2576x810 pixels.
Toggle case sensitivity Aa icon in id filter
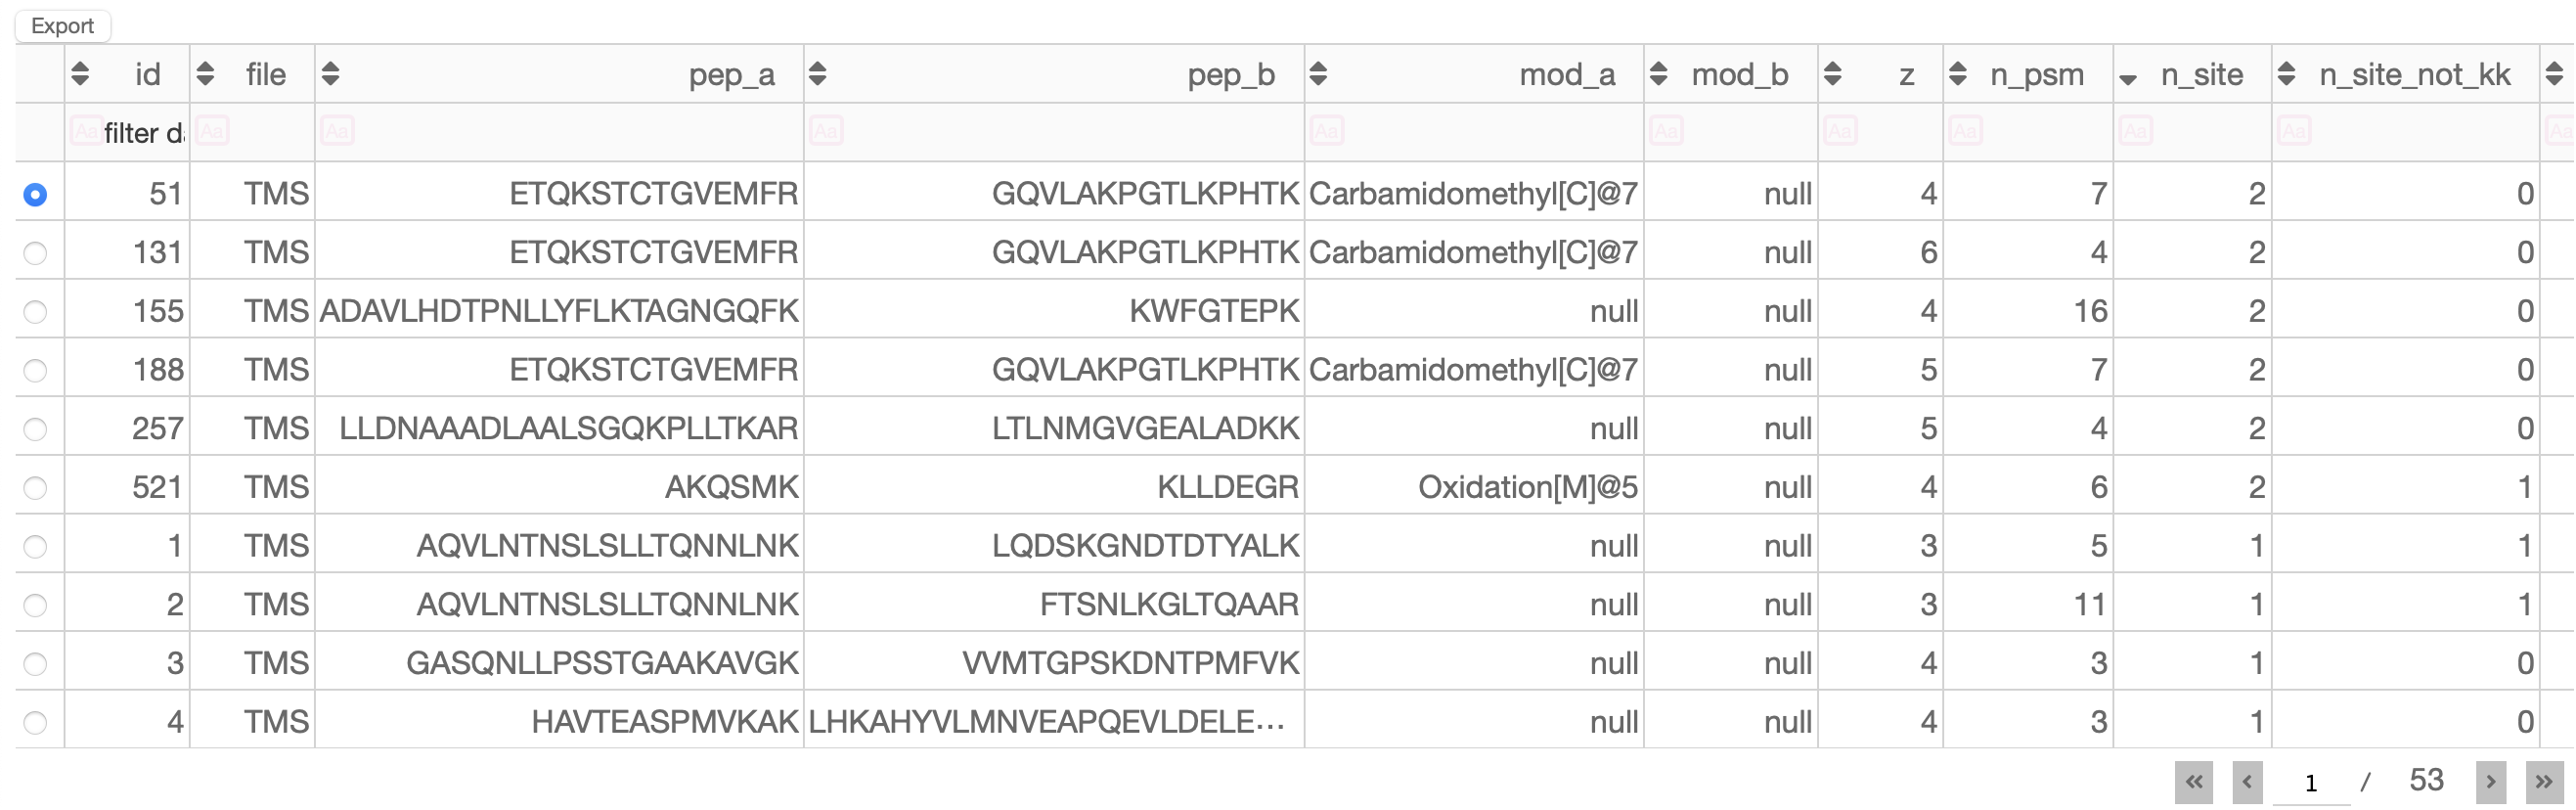click(86, 130)
